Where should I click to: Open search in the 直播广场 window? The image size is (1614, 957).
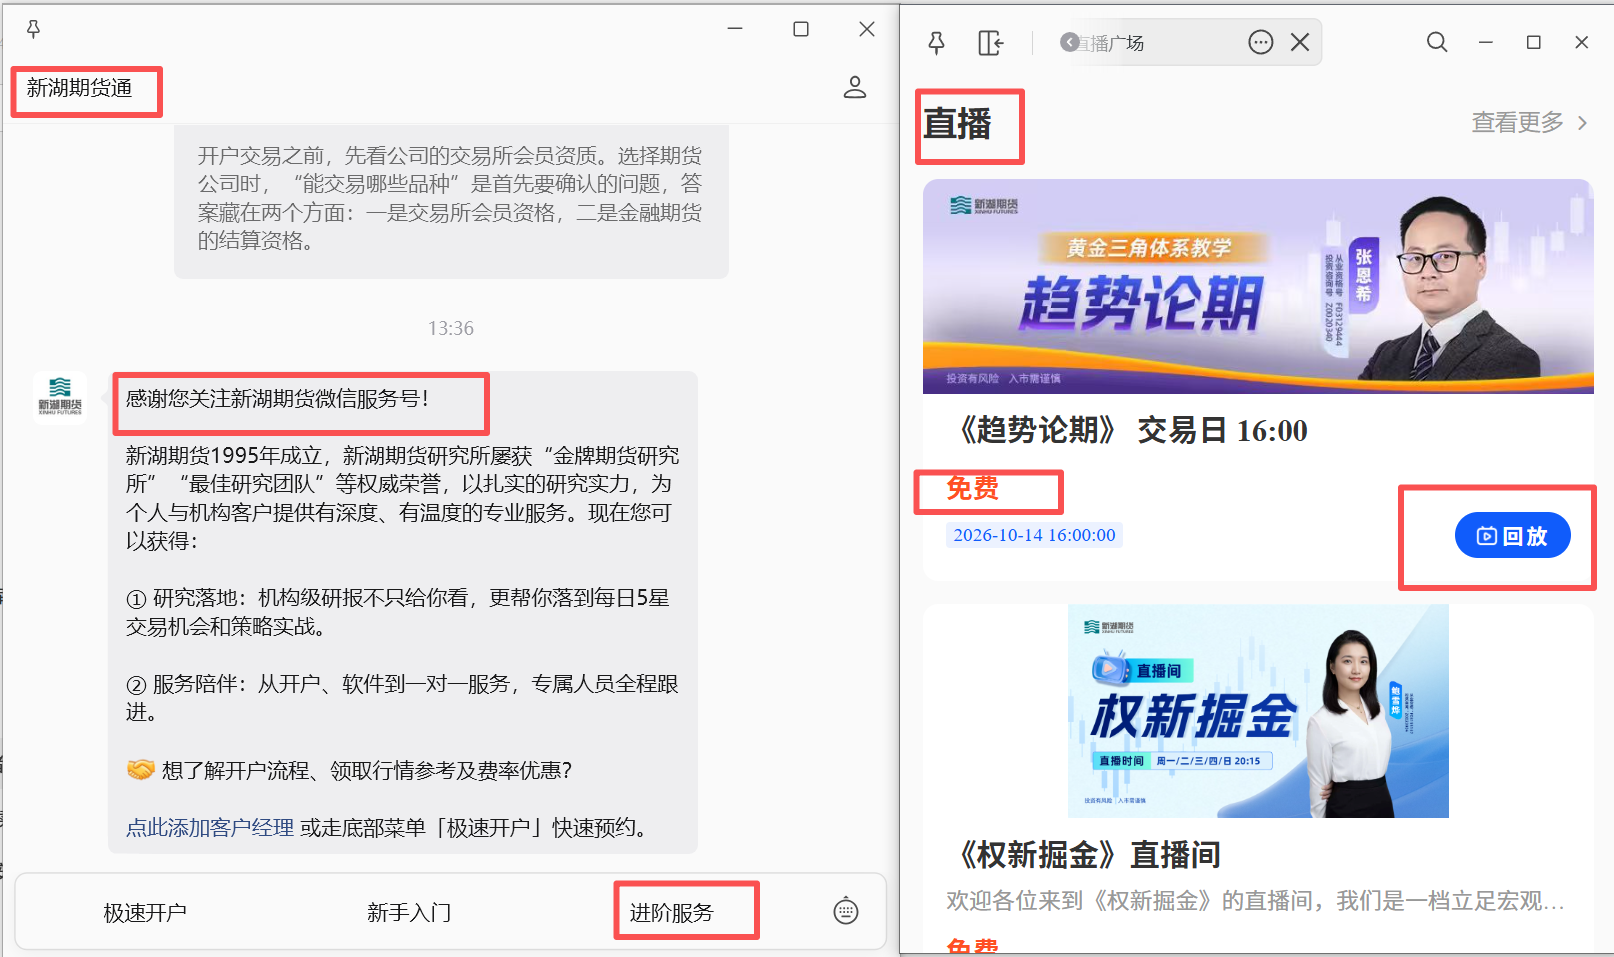(1437, 42)
